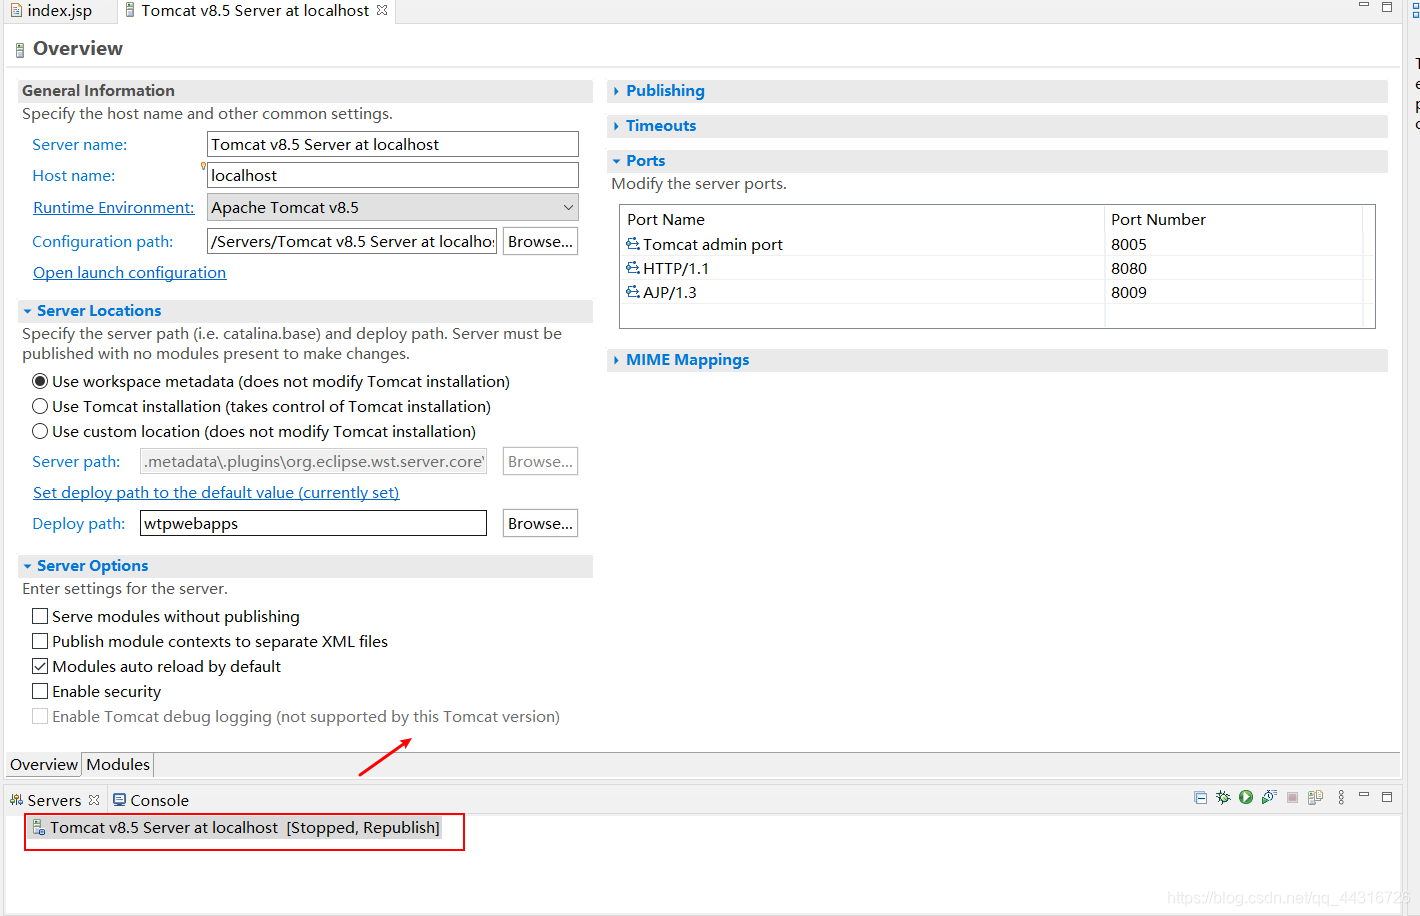Start the server in debug mode
Viewport: 1420px width, 916px height.
point(1223,797)
